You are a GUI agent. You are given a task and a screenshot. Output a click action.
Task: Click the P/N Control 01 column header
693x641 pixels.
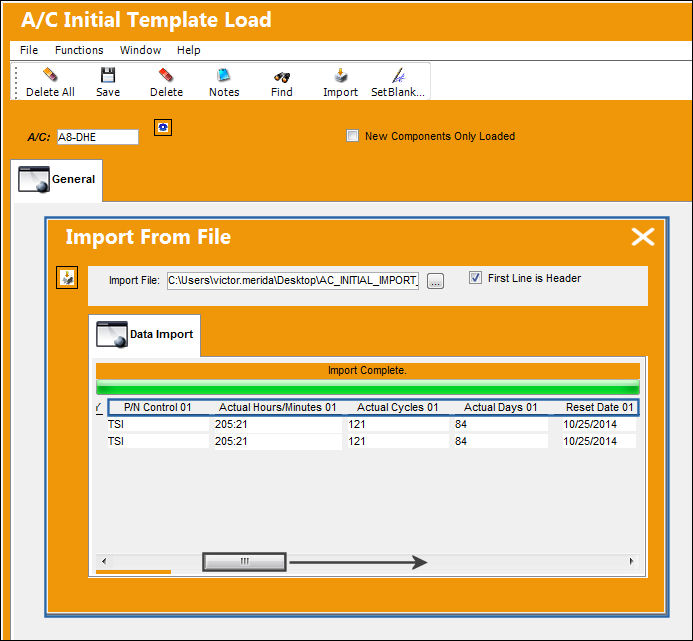coord(158,407)
